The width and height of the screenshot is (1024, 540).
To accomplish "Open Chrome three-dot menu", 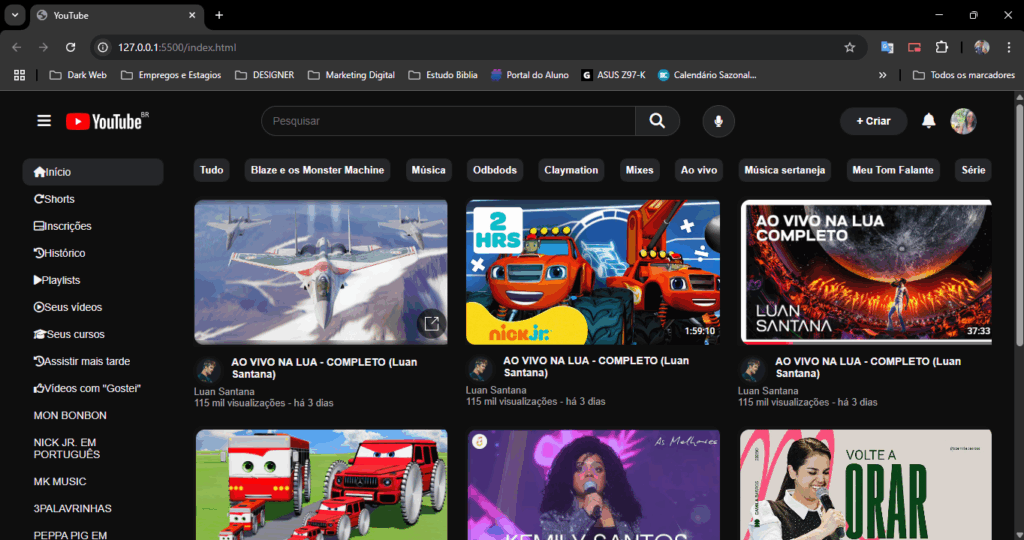I will point(1008,47).
